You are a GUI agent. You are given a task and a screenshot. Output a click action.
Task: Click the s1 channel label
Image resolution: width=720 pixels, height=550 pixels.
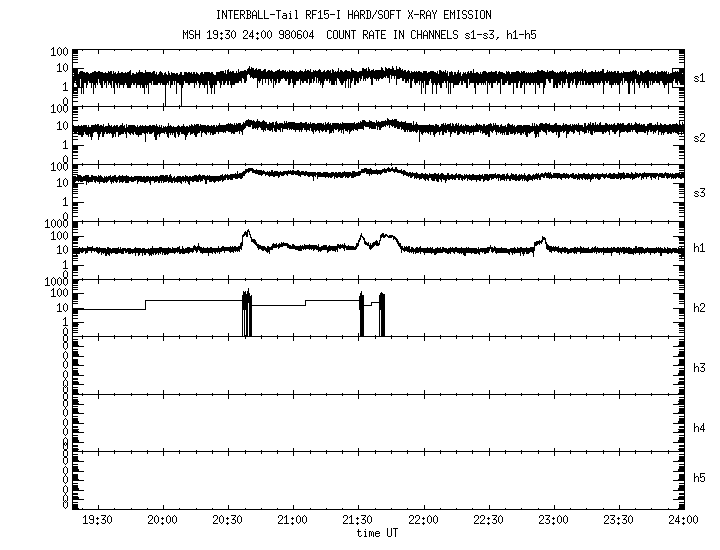coord(700,77)
